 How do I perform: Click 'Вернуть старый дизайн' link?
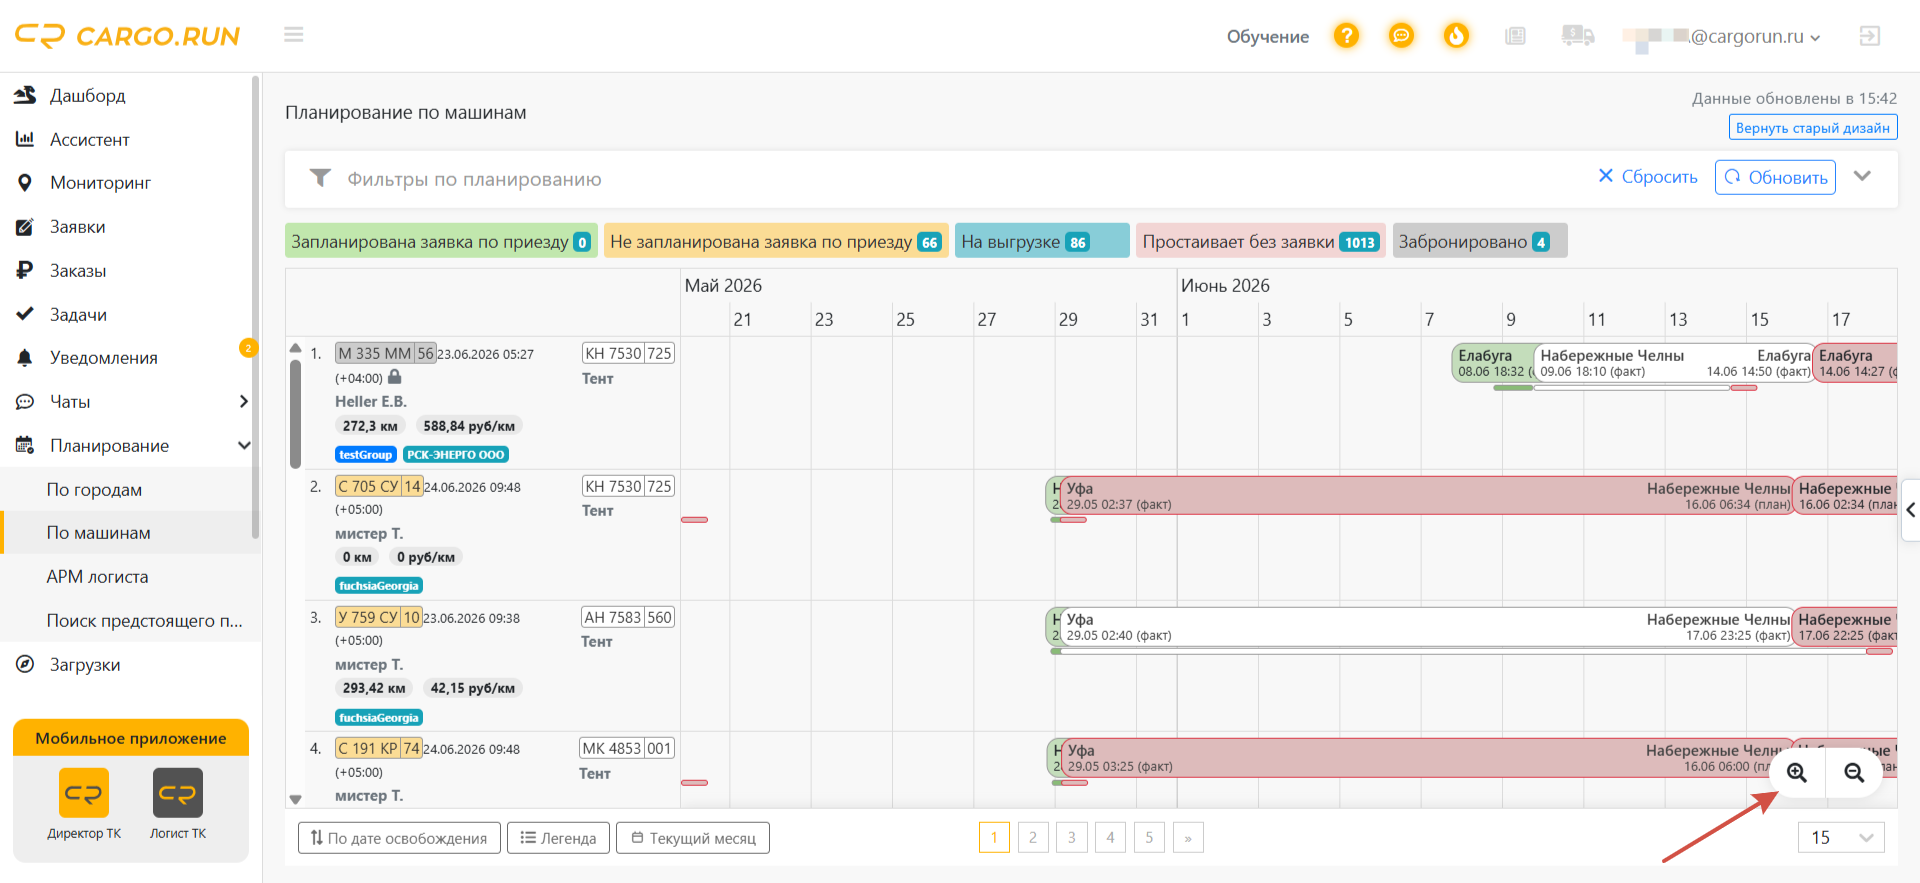(x=1812, y=127)
